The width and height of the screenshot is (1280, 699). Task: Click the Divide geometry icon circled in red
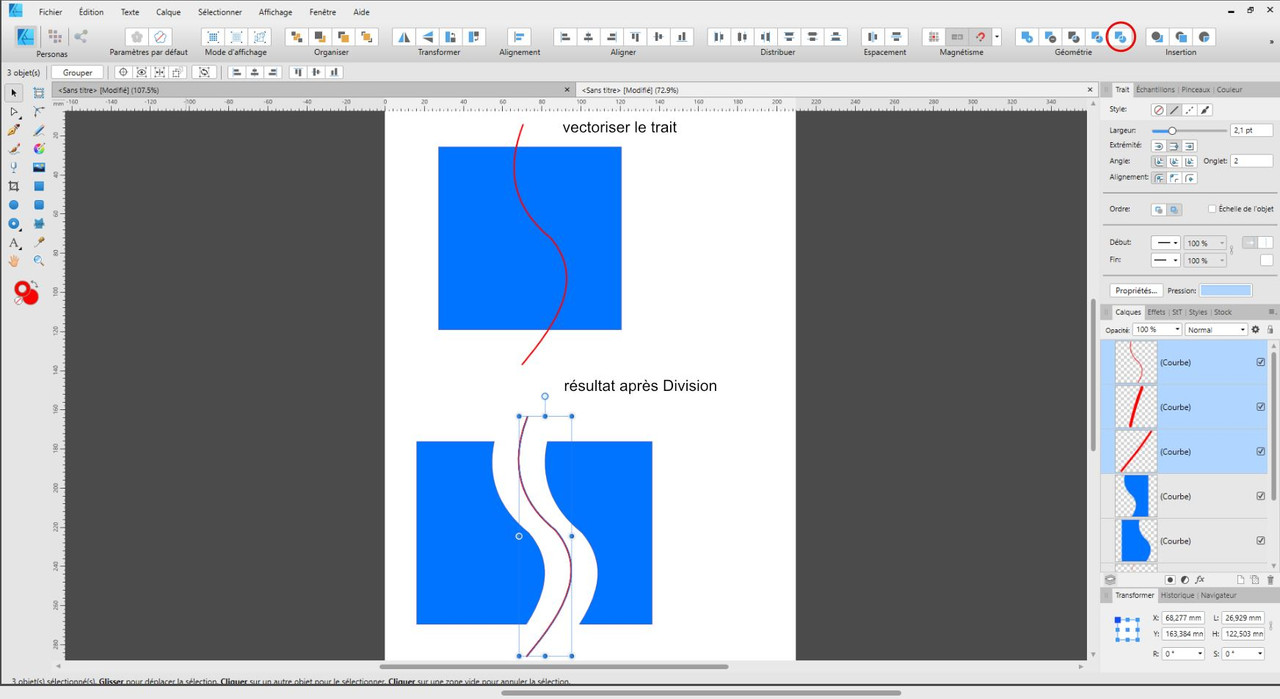(1121, 37)
